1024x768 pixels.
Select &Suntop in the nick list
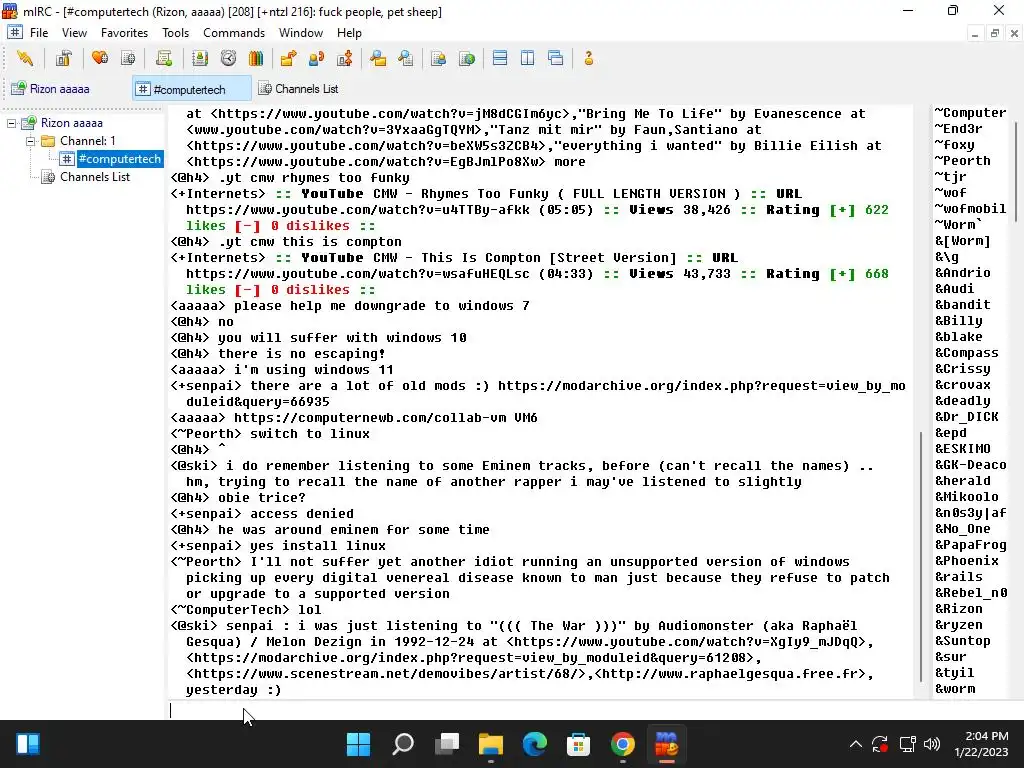963,641
